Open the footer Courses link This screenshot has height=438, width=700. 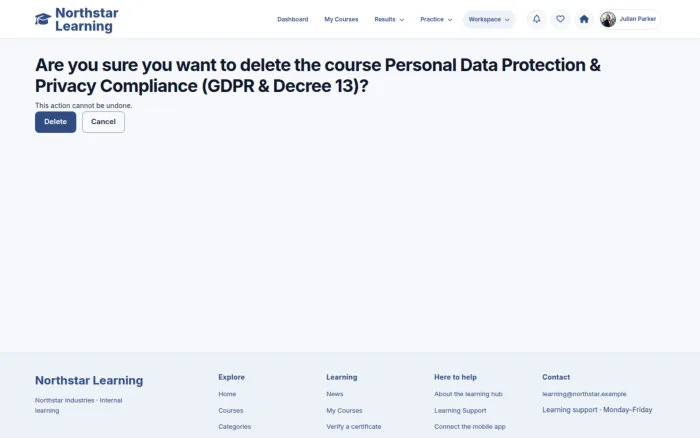230,410
